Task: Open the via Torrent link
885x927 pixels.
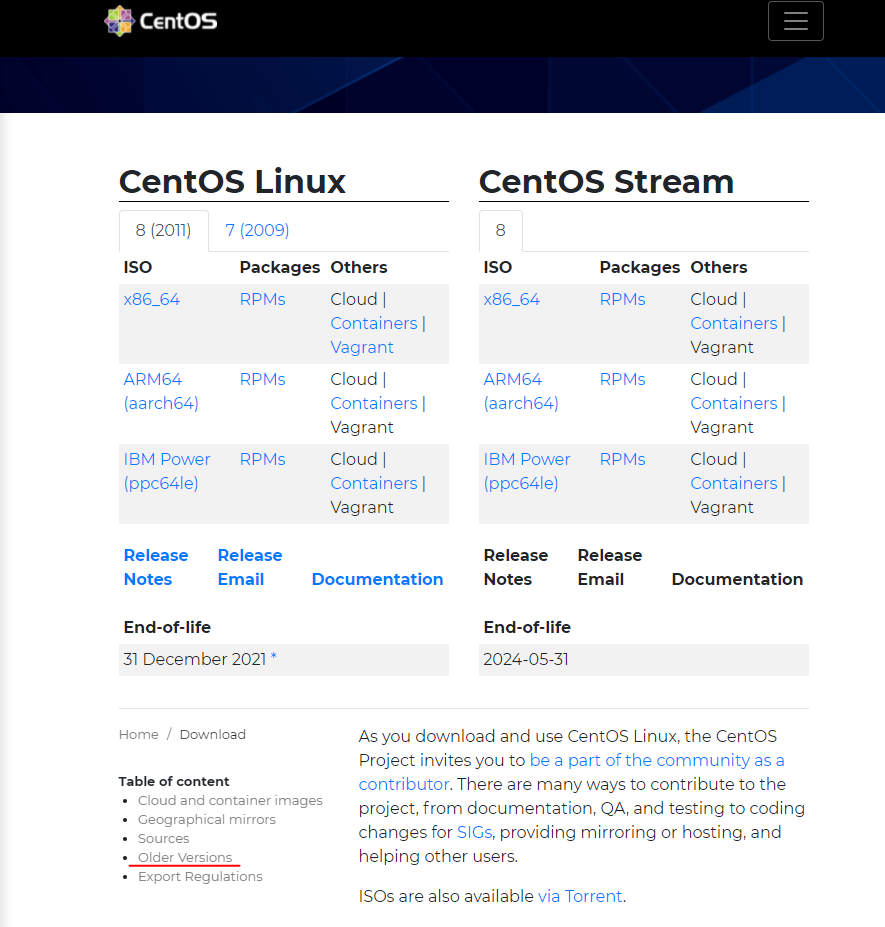Action: pos(580,896)
